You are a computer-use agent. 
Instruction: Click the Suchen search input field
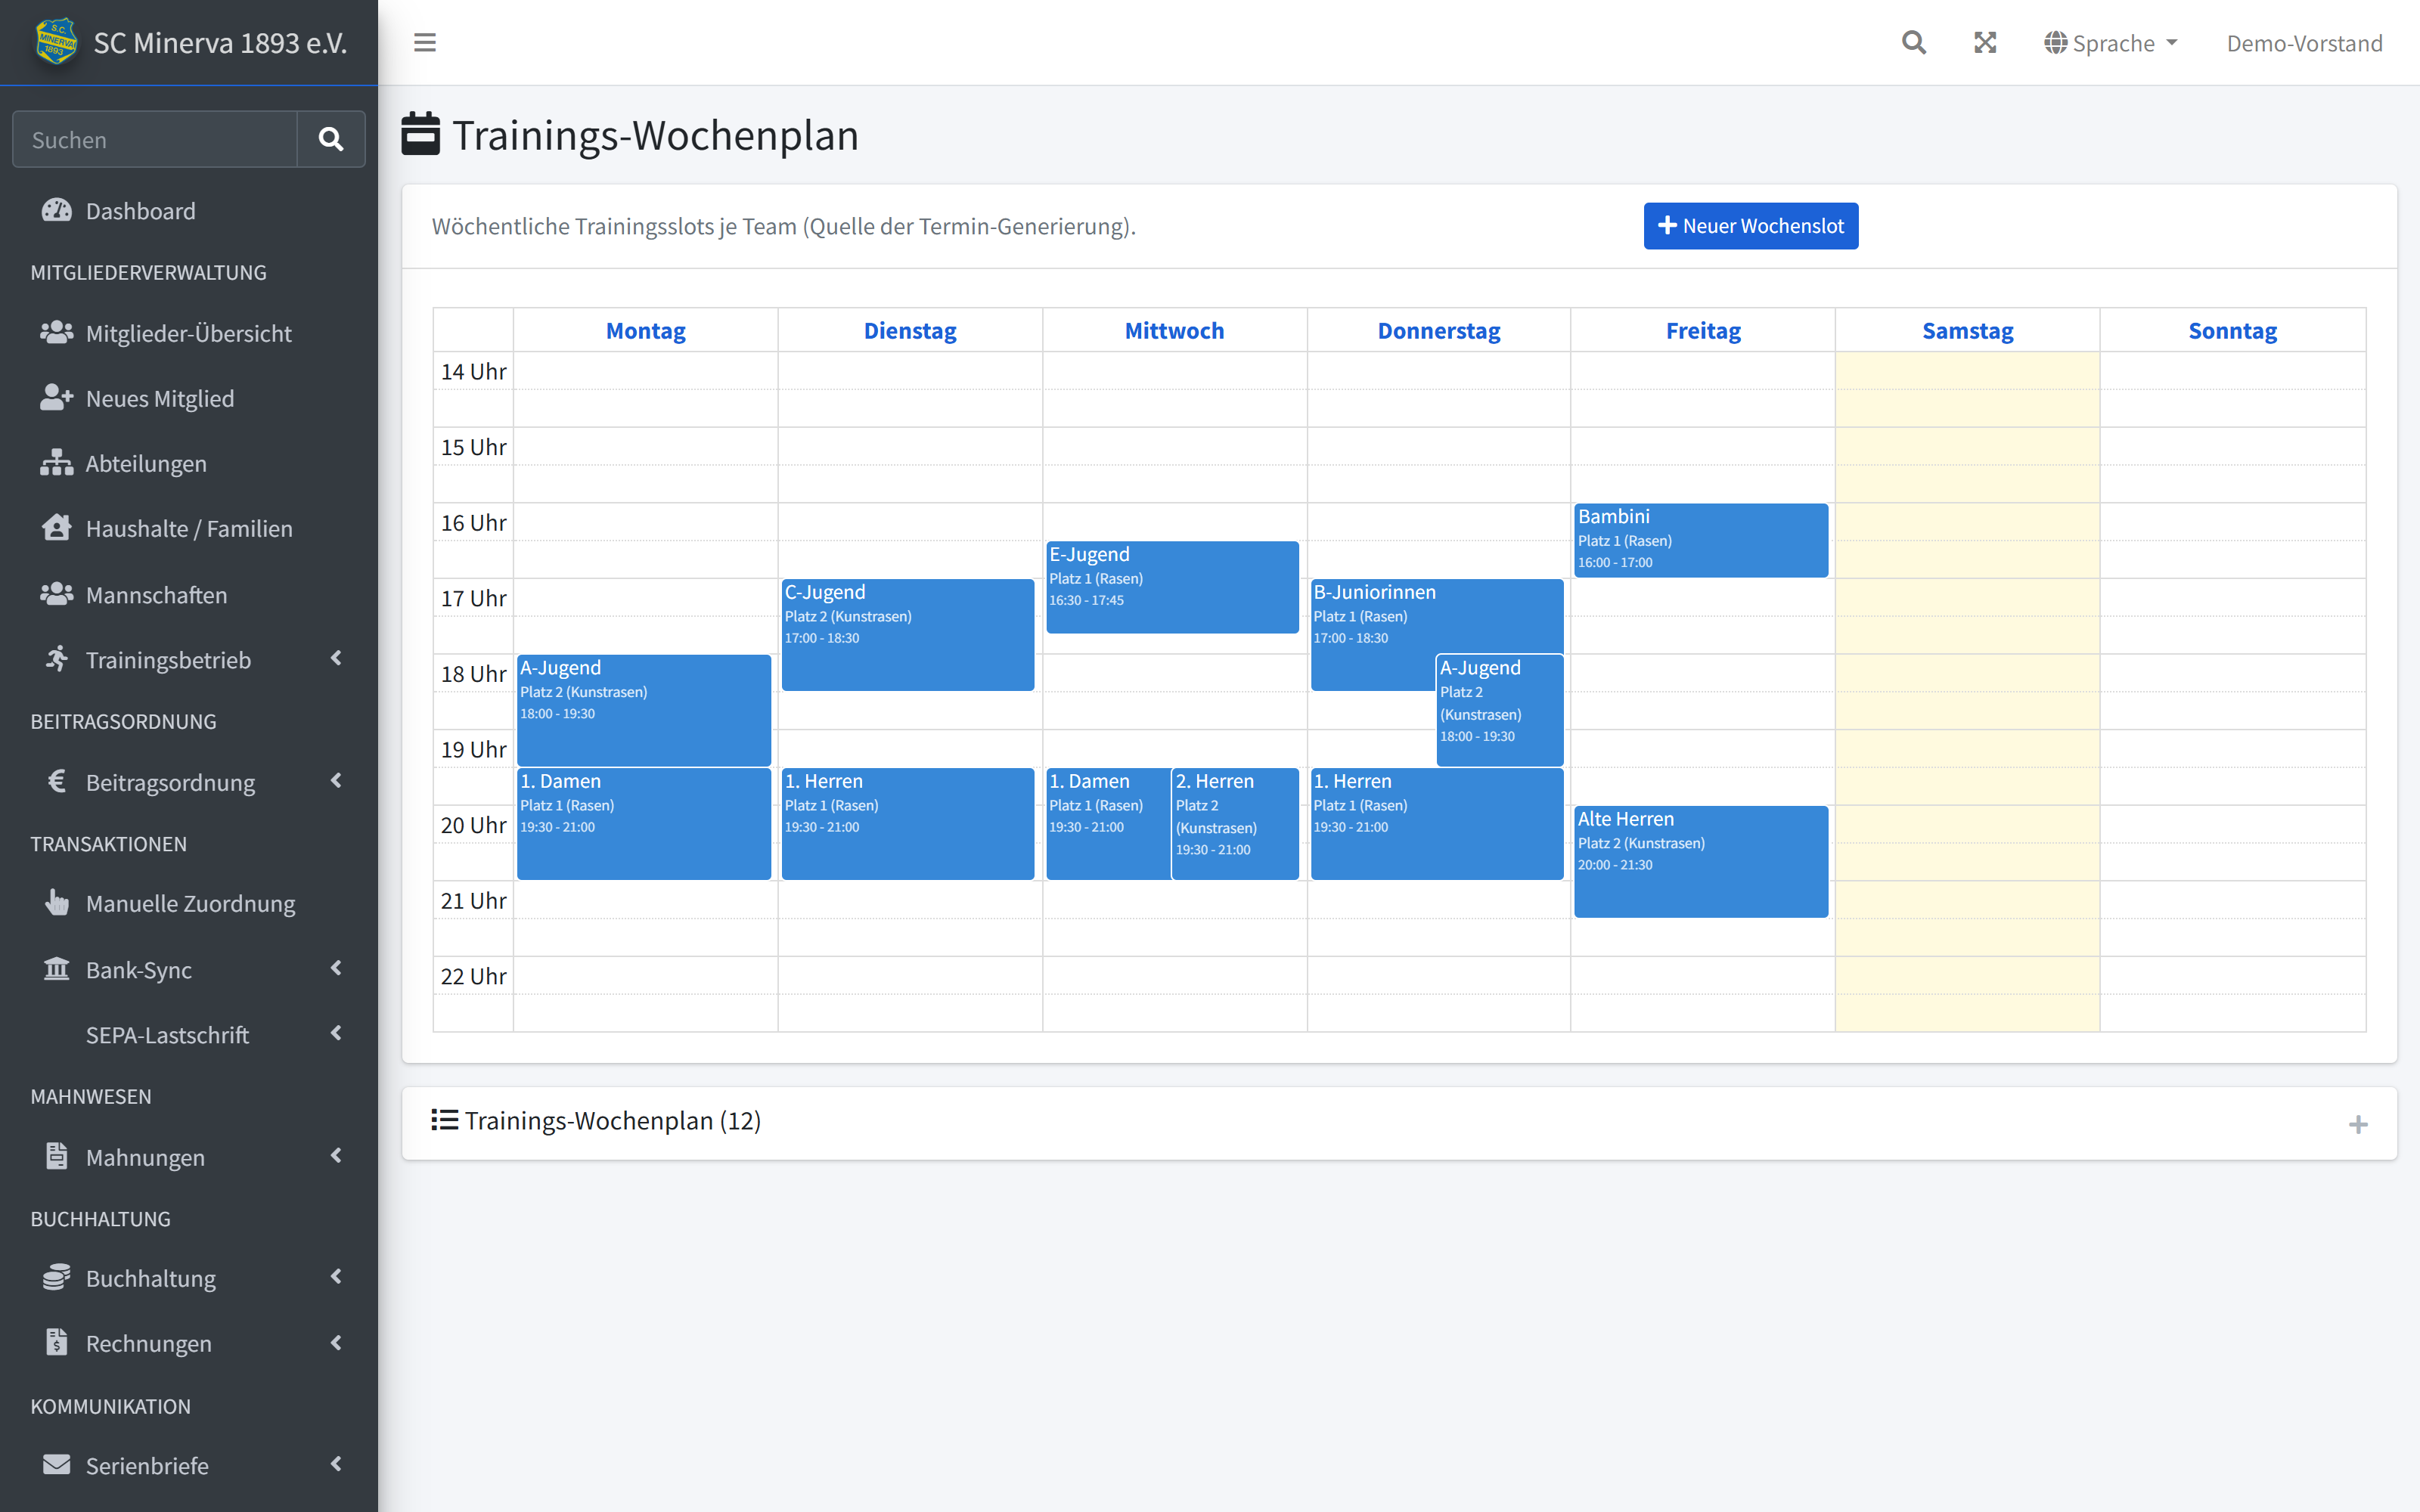tap(155, 139)
